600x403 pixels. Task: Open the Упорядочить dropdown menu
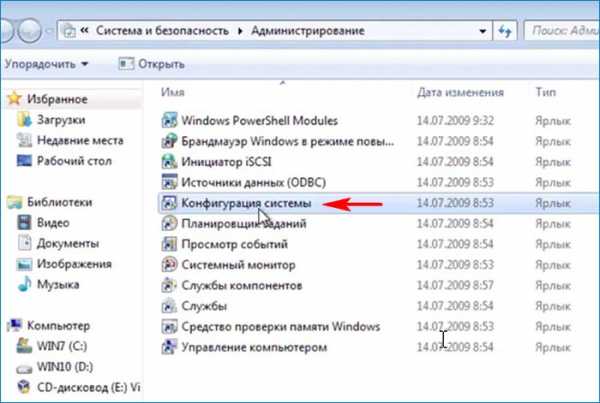[x=46, y=64]
